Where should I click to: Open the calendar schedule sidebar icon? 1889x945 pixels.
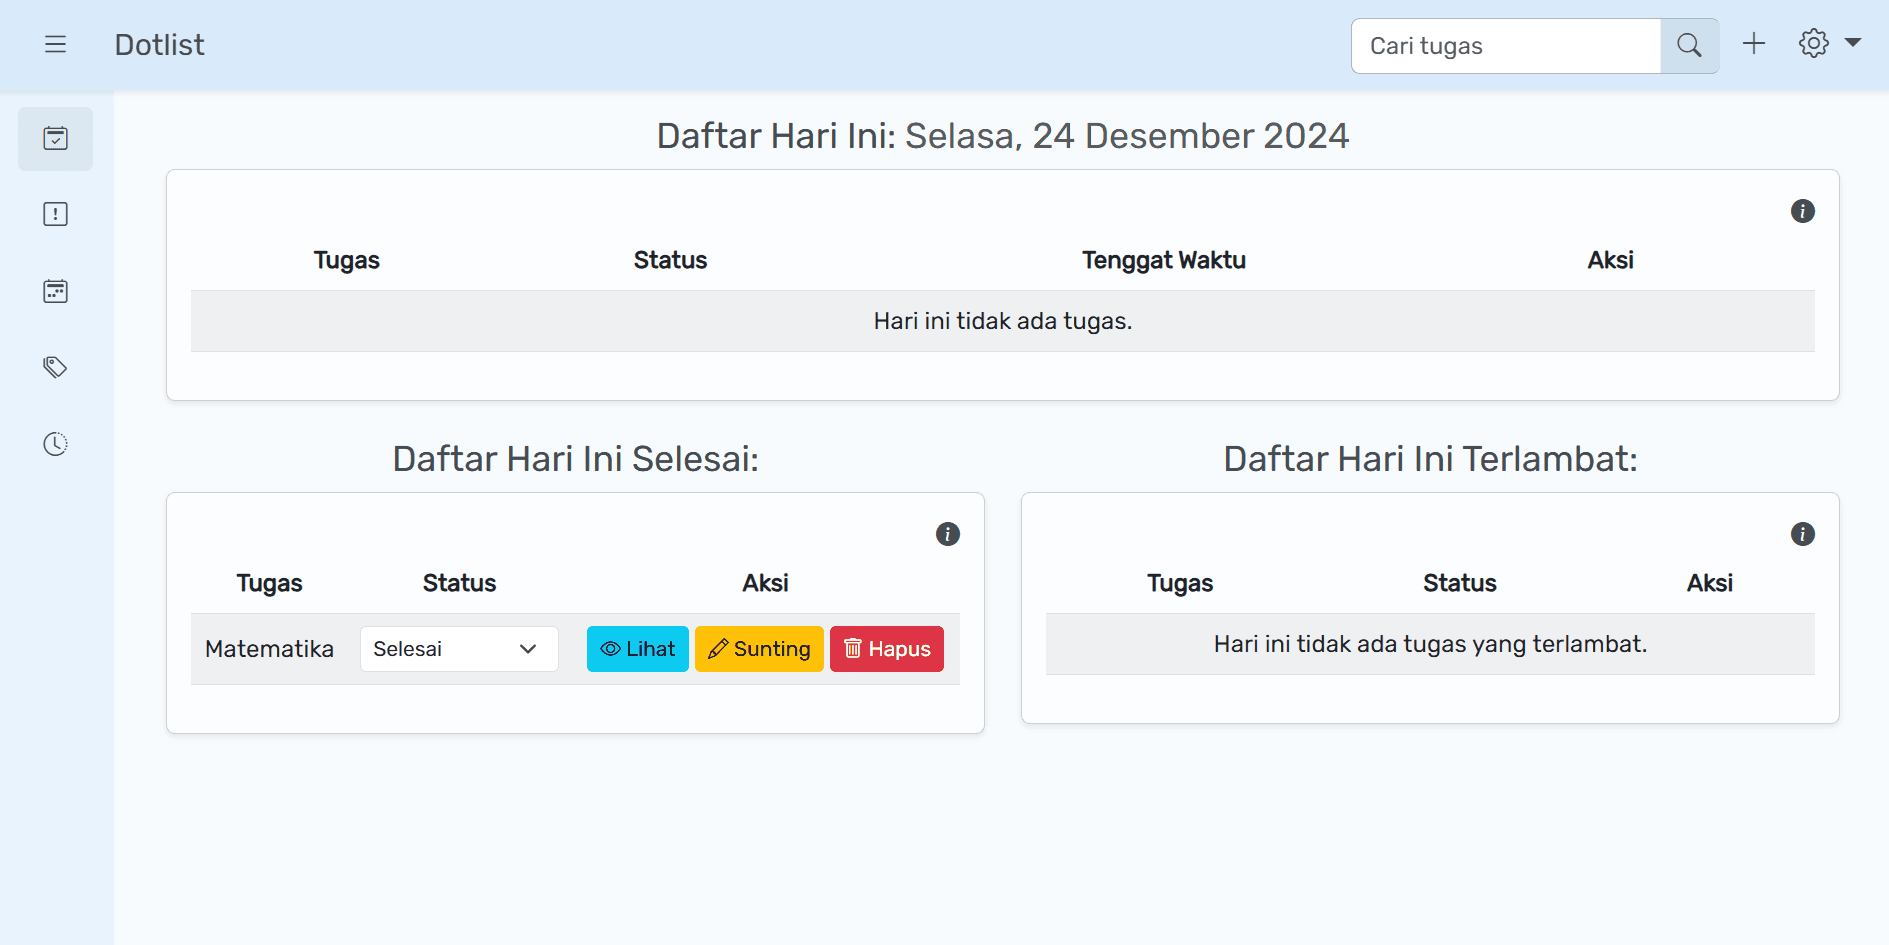pyautogui.click(x=55, y=291)
